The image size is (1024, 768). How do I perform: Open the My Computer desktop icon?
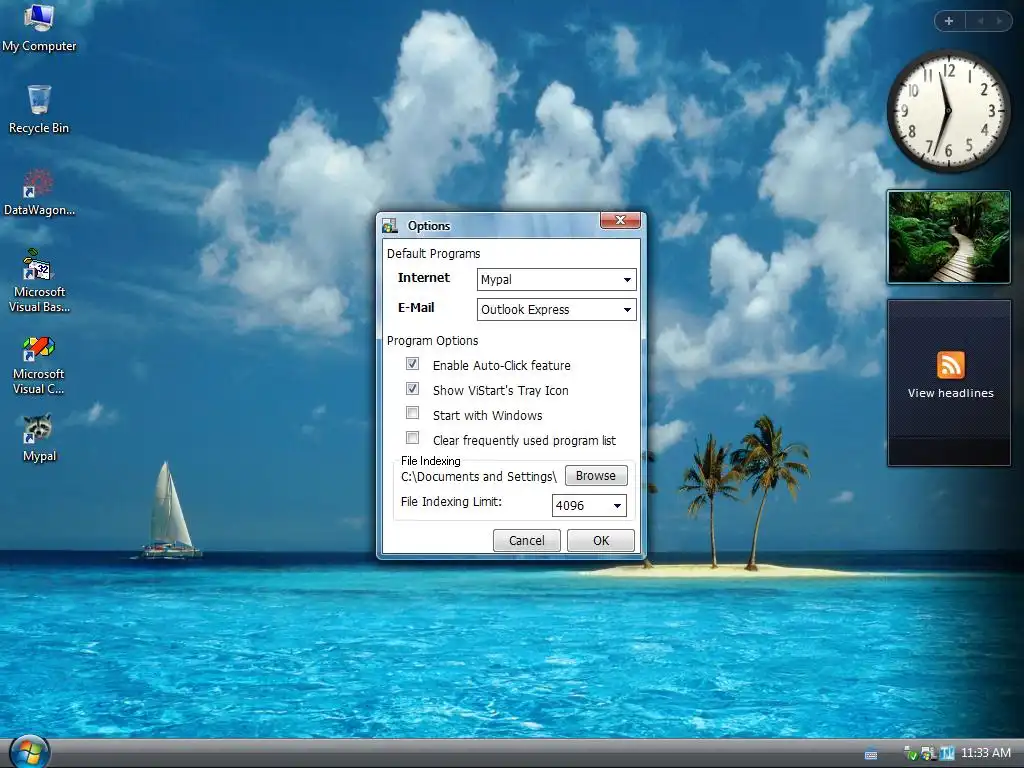pos(39,28)
